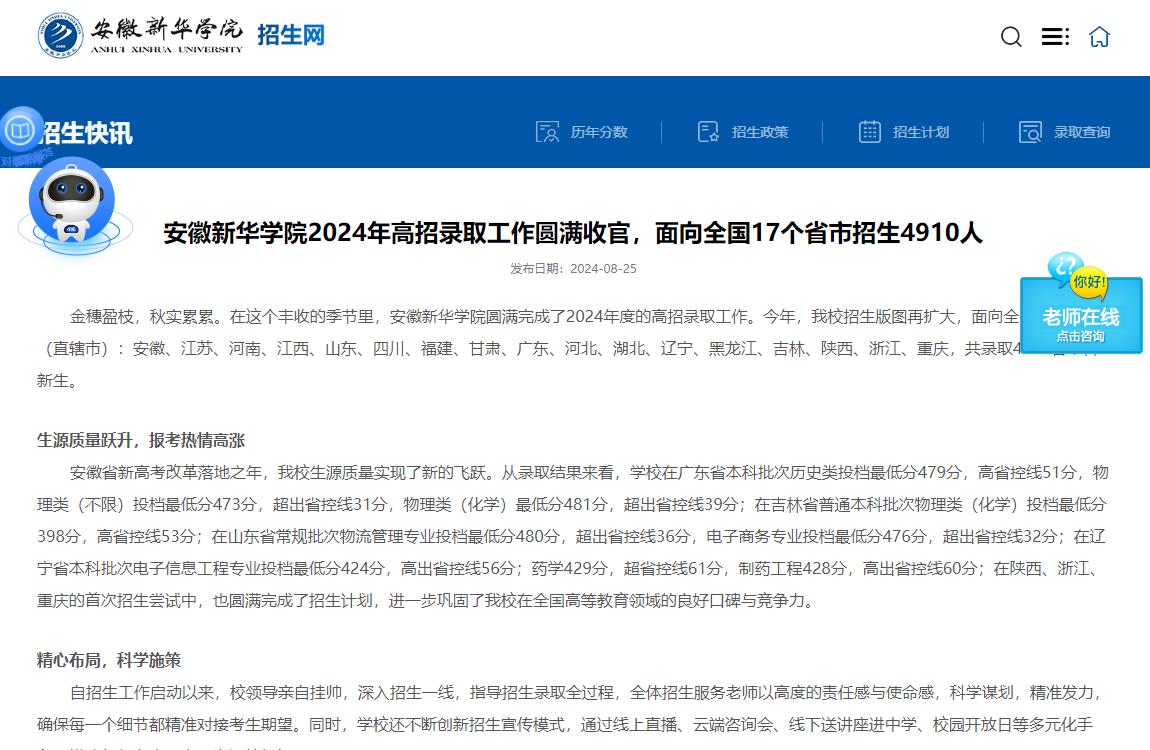Click the 招生政策 document icon
The height and width of the screenshot is (750, 1150).
(x=710, y=131)
